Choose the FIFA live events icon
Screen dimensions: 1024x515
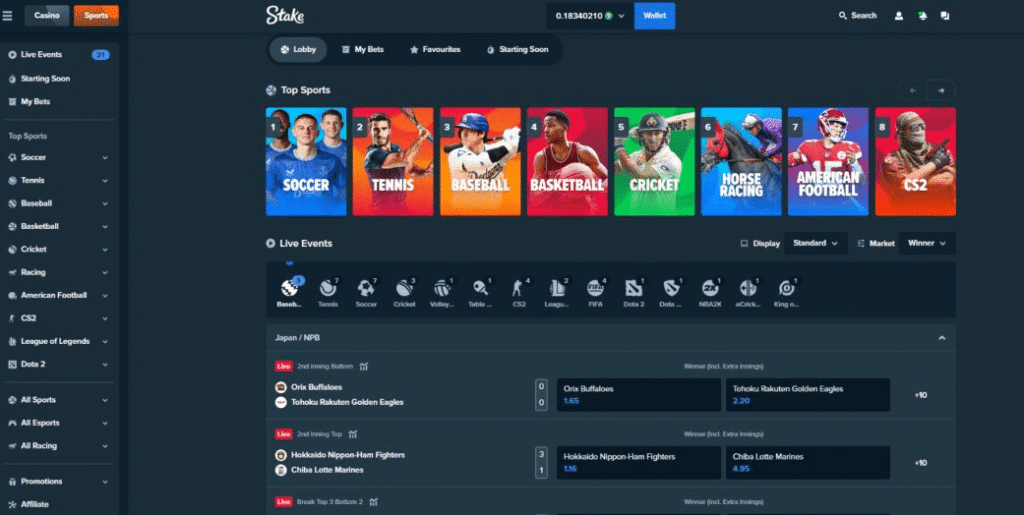[596, 291]
